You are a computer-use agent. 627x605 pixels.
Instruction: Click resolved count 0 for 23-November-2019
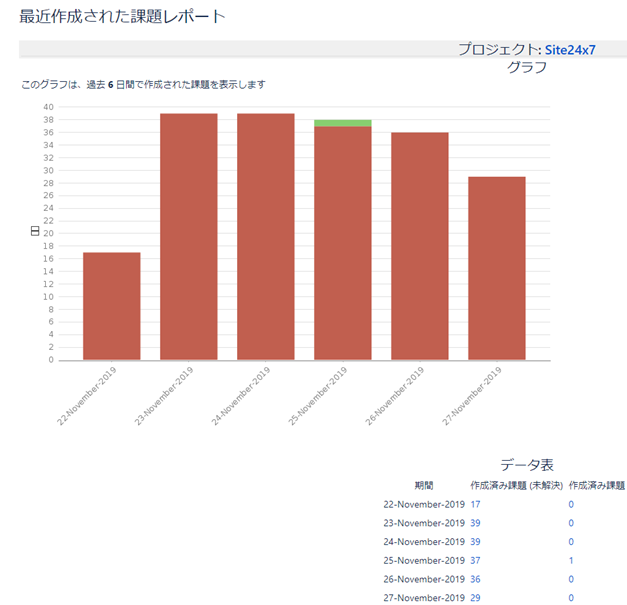(x=571, y=523)
